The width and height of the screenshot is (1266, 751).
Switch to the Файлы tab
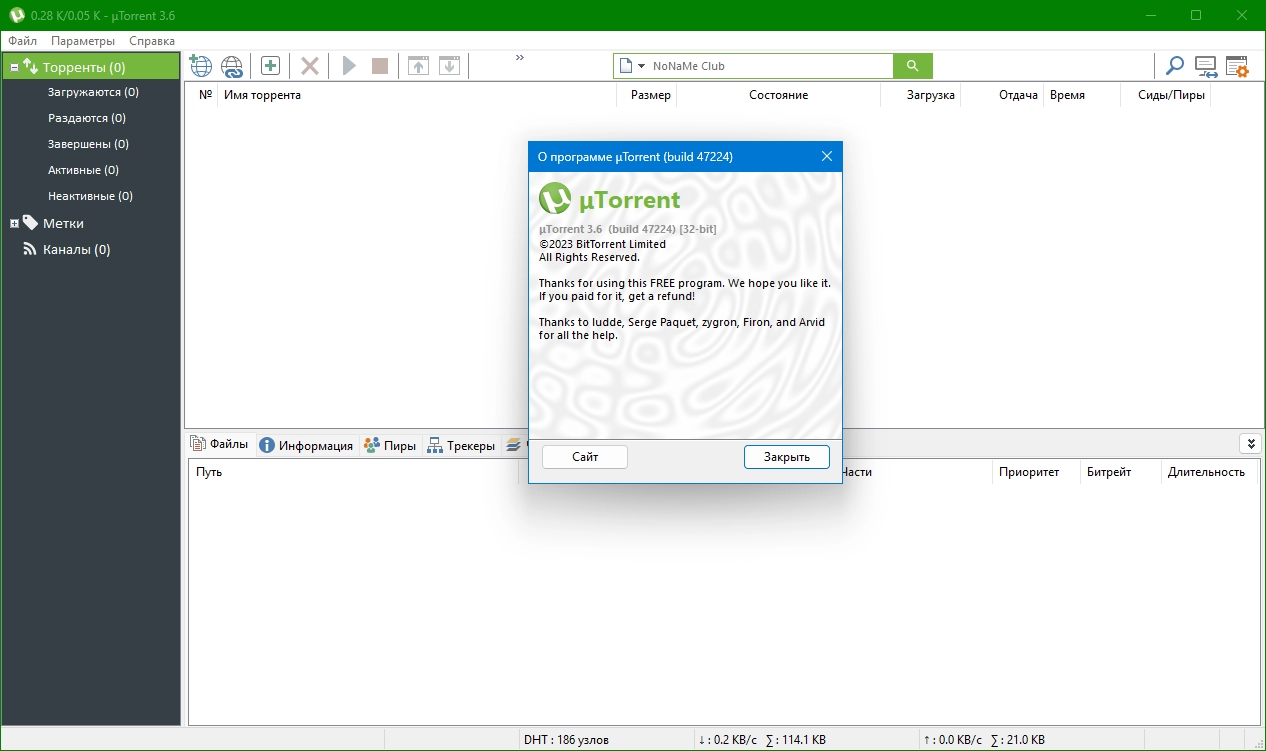click(x=220, y=445)
